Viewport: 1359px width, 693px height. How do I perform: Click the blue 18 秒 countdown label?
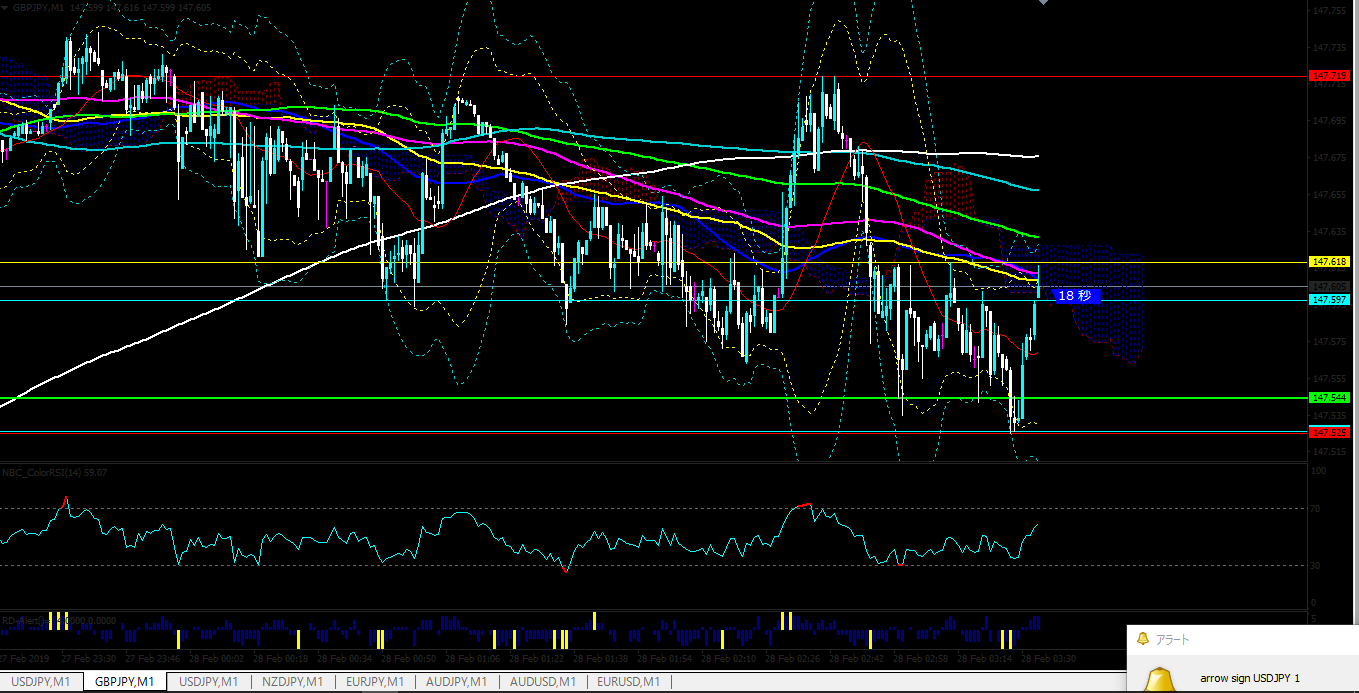point(1076,296)
